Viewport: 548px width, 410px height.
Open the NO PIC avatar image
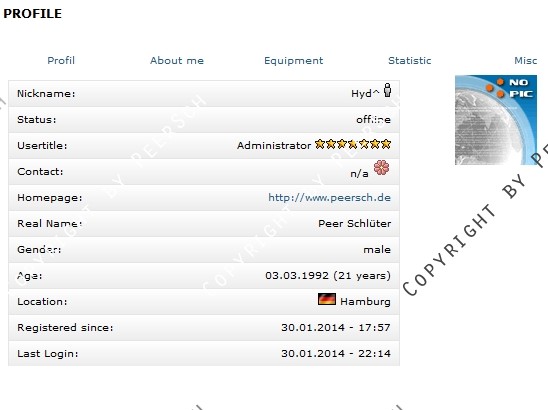tap(496, 120)
